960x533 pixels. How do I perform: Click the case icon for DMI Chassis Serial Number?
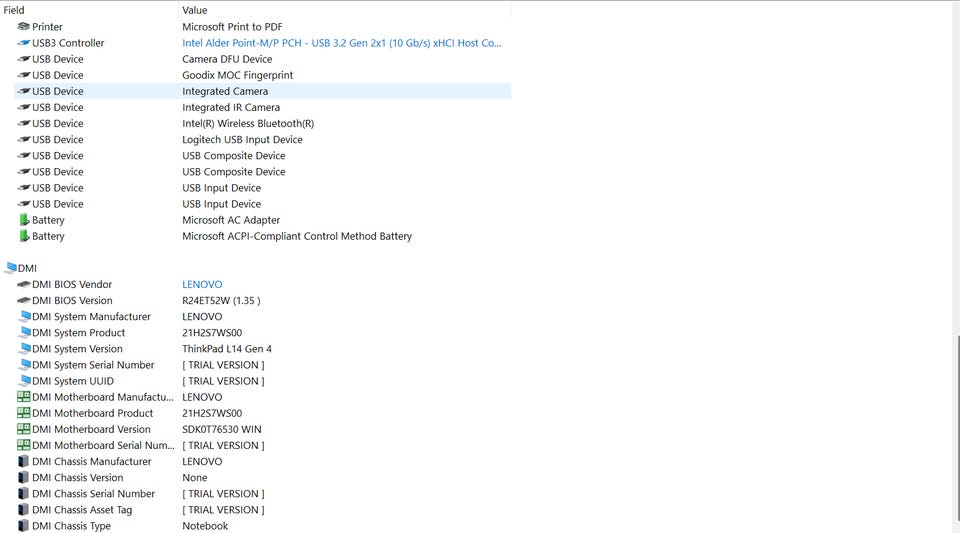point(23,493)
